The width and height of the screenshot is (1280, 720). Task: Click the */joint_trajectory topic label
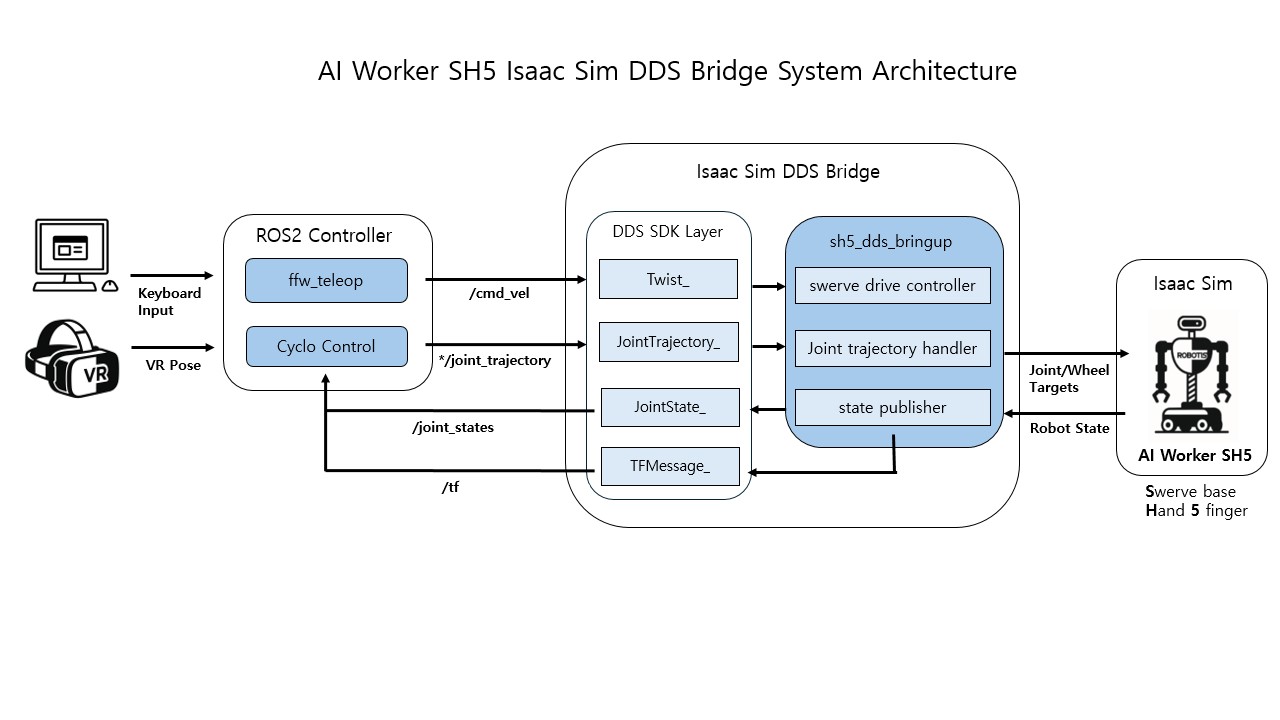coord(495,360)
